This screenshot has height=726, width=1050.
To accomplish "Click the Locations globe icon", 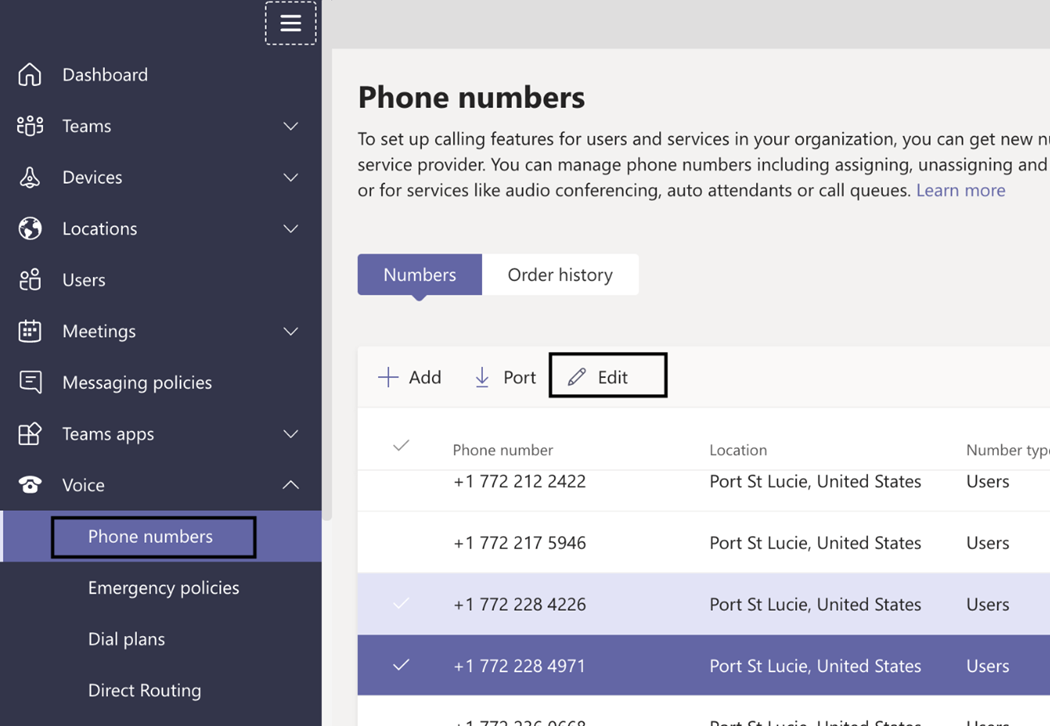I will point(30,228).
